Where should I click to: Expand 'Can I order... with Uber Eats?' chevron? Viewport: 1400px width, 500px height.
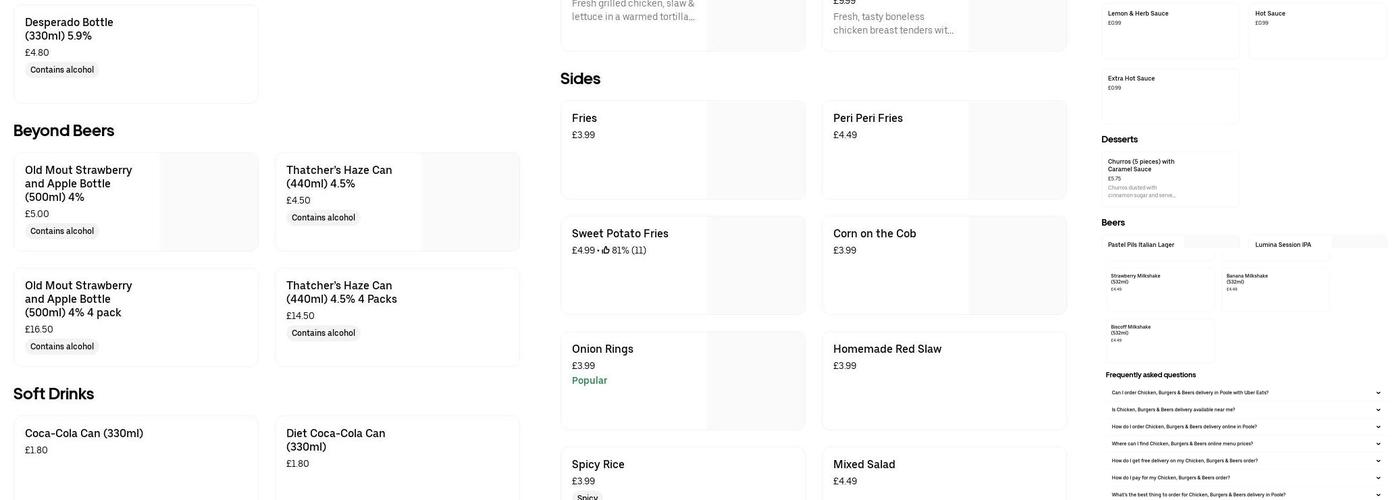click(1378, 393)
